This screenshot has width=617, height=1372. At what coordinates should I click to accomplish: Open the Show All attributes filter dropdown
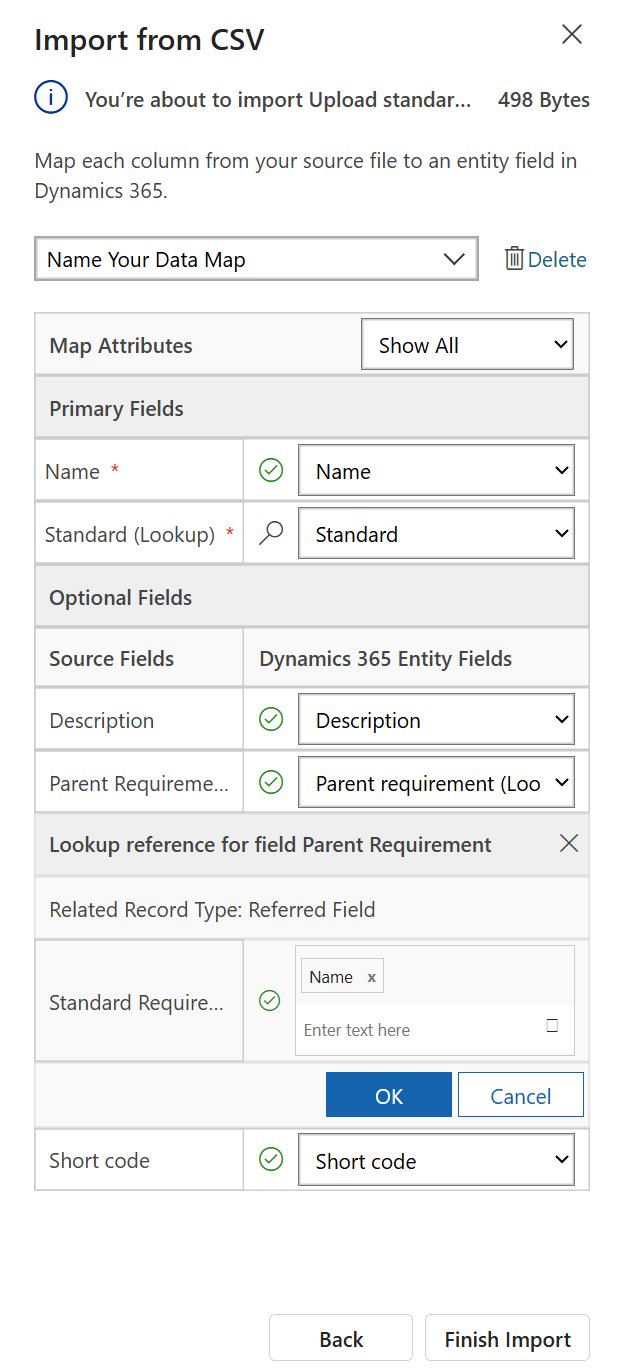(467, 344)
